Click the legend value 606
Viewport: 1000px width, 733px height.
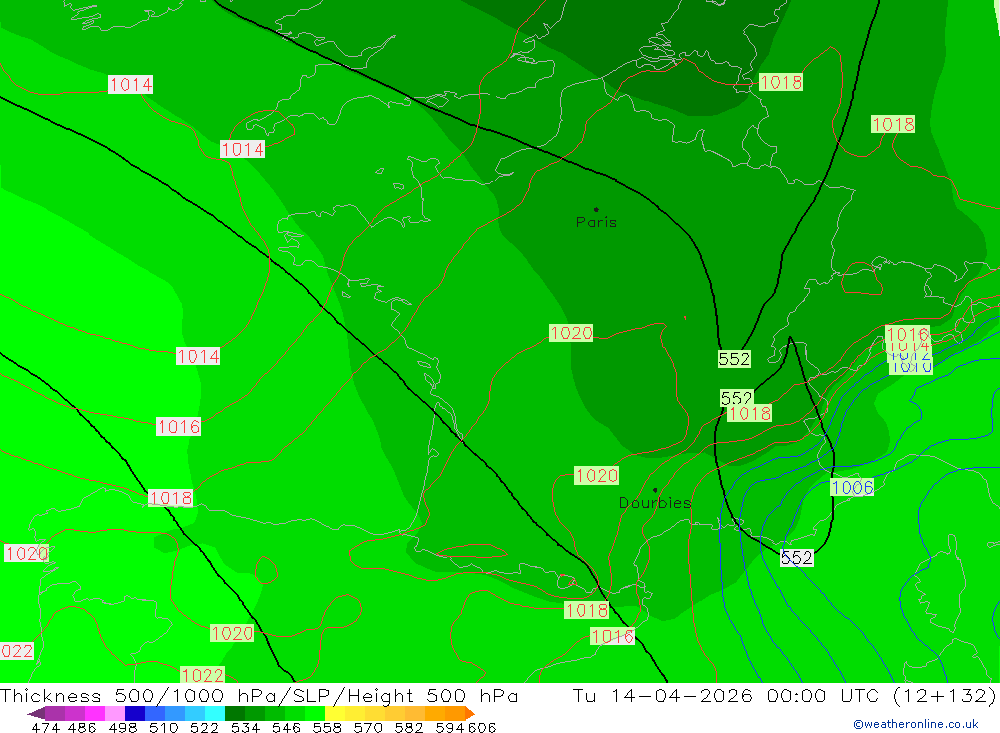pyautogui.click(x=482, y=727)
